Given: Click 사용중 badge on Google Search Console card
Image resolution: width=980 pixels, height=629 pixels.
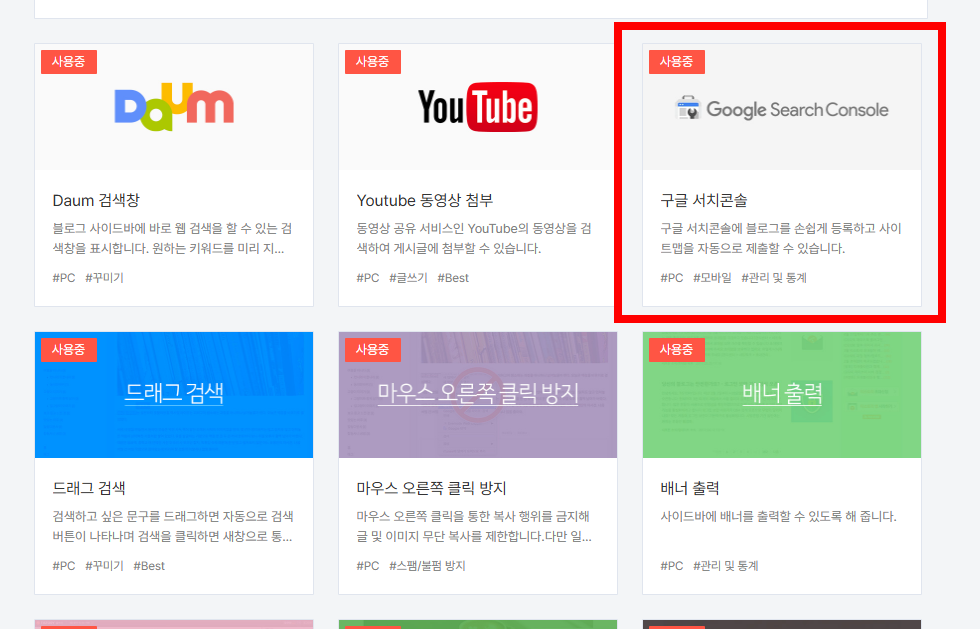Looking at the screenshot, I should coord(677,62).
